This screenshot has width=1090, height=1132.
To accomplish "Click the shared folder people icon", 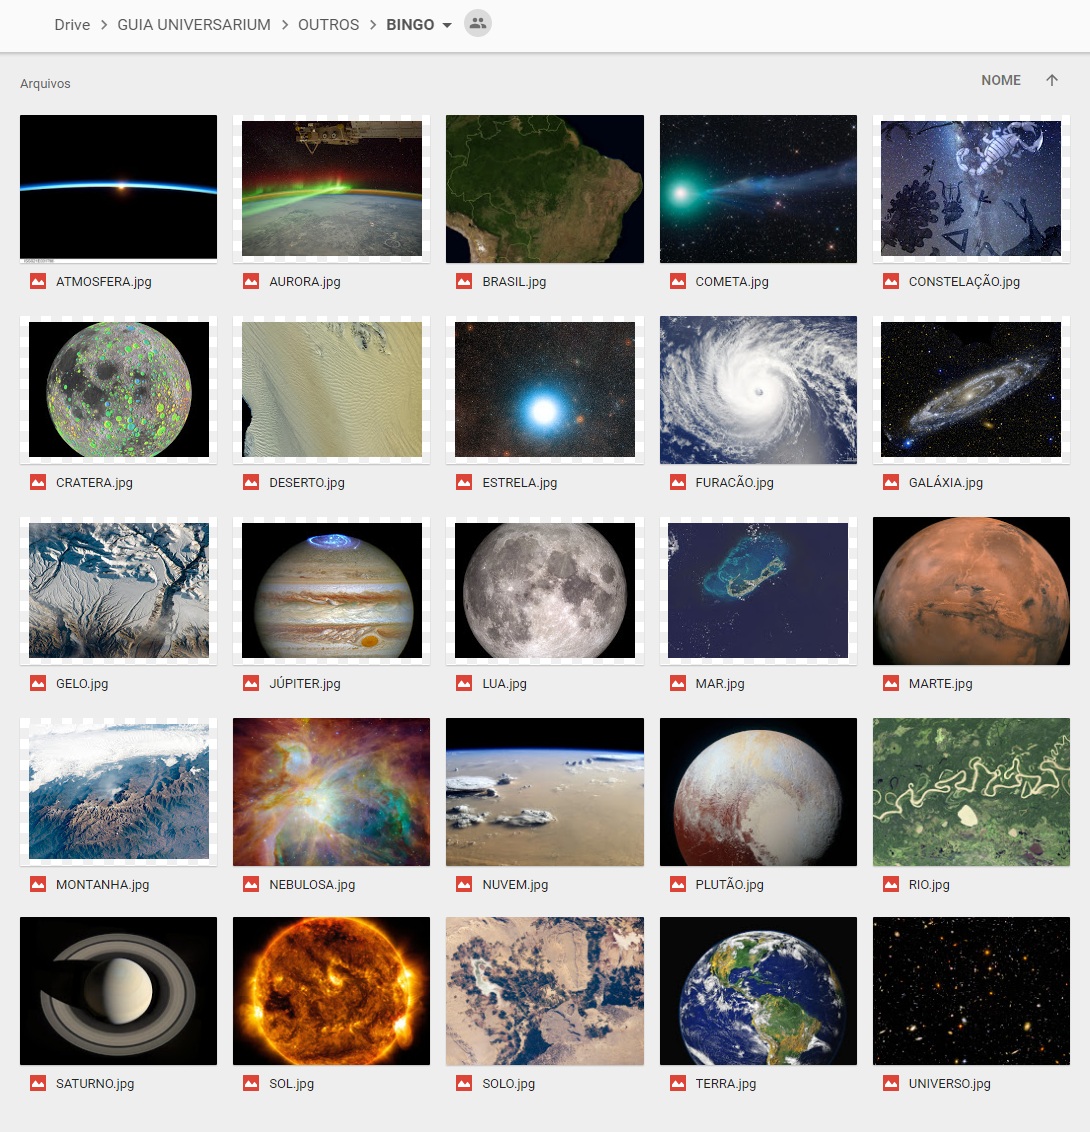I will [477, 23].
